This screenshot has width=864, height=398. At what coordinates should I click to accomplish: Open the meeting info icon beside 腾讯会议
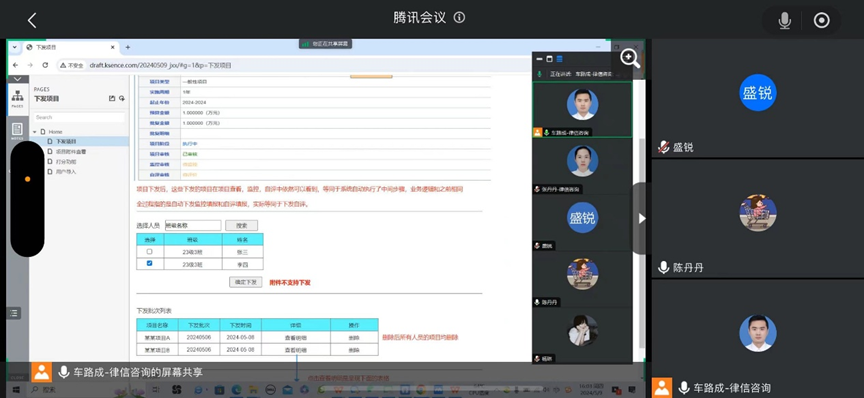[x=459, y=18]
